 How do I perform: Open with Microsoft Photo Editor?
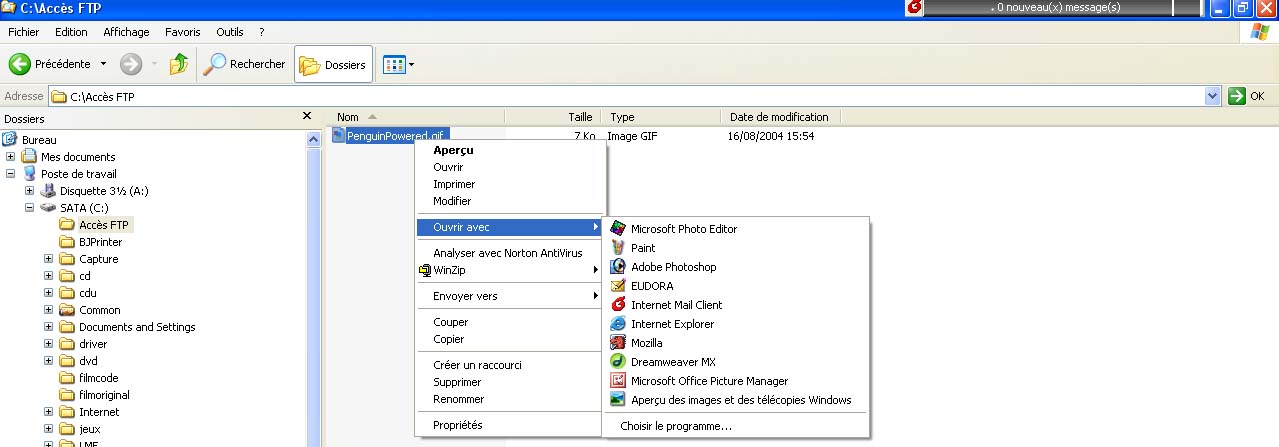[x=683, y=229]
